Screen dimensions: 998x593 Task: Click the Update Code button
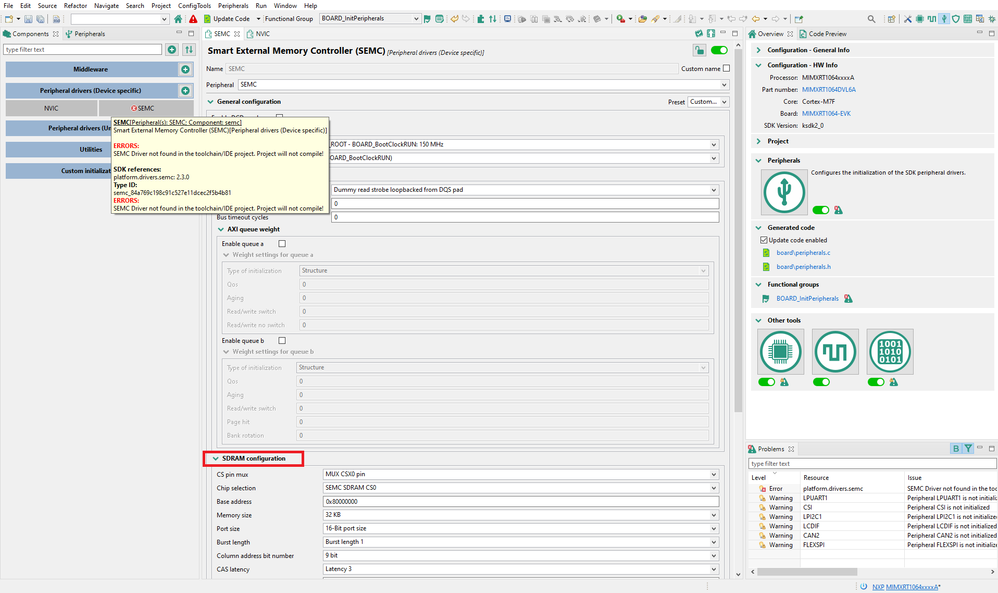(x=227, y=19)
